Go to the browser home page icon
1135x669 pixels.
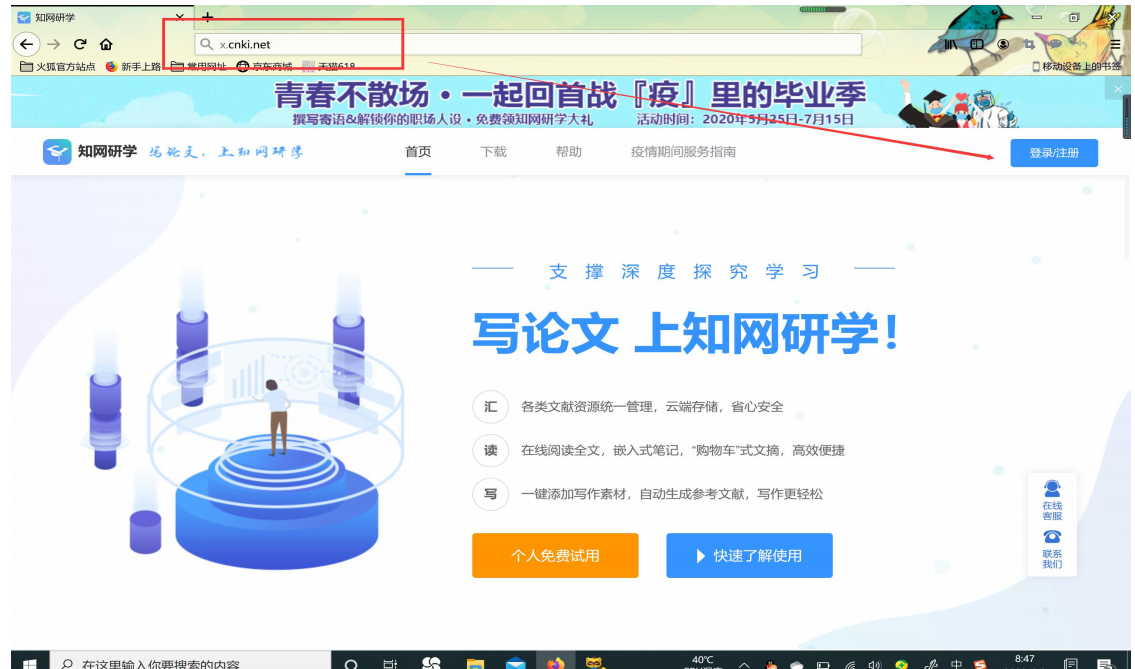click(x=106, y=44)
